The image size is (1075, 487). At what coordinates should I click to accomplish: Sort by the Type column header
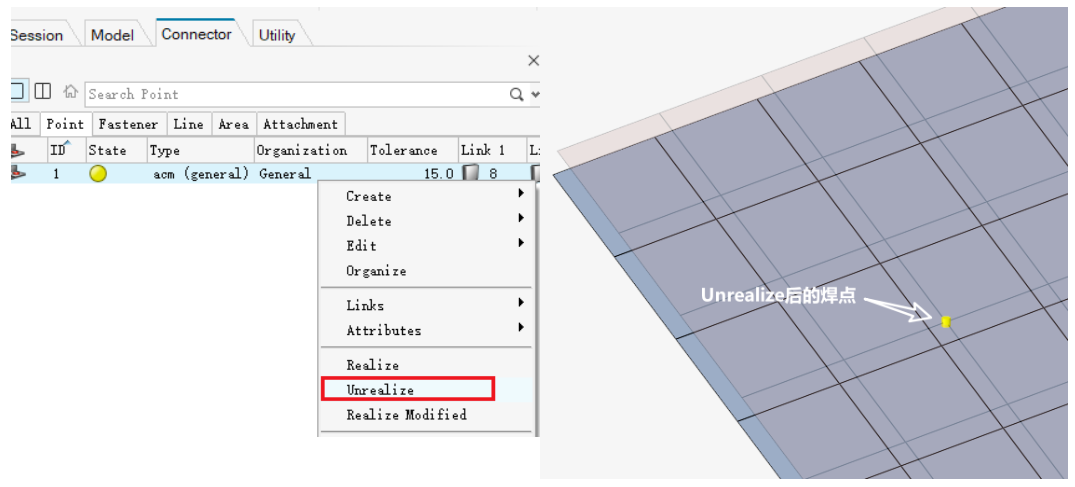click(200, 150)
